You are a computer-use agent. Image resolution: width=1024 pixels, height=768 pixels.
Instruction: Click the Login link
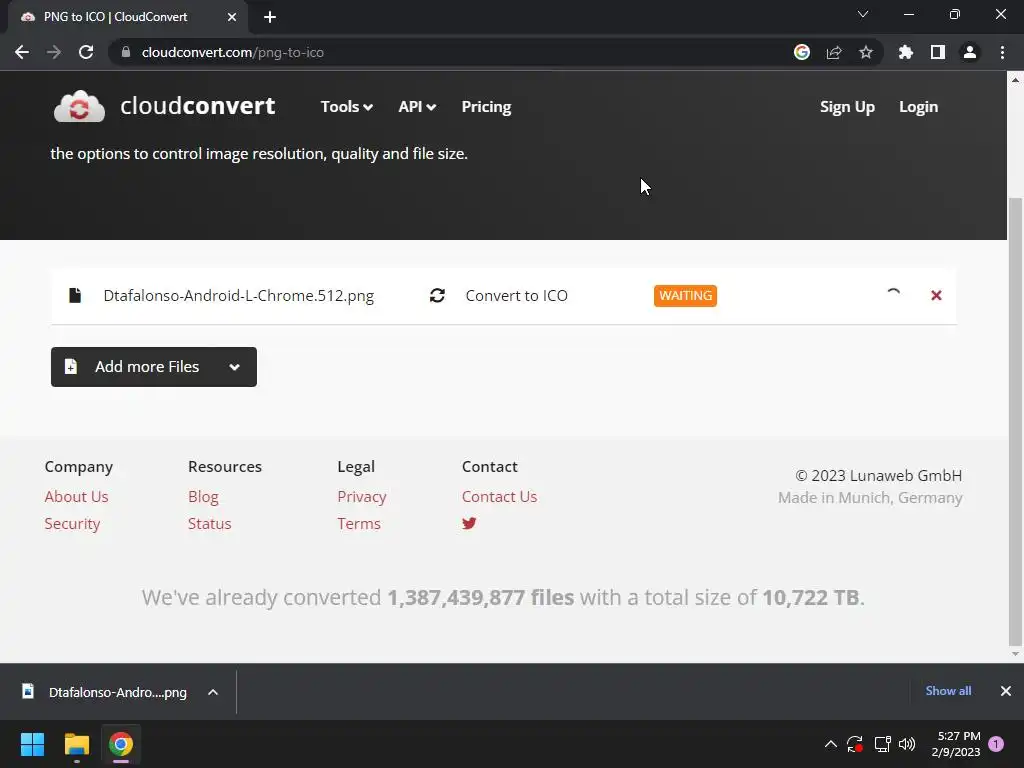(x=918, y=106)
